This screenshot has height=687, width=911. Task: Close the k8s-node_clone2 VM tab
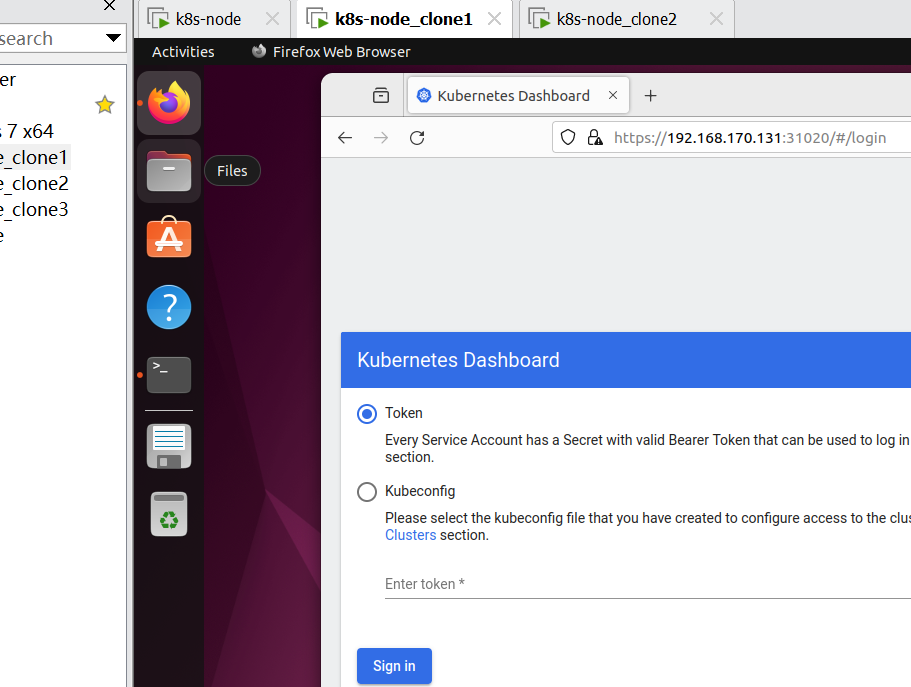pos(716,19)
